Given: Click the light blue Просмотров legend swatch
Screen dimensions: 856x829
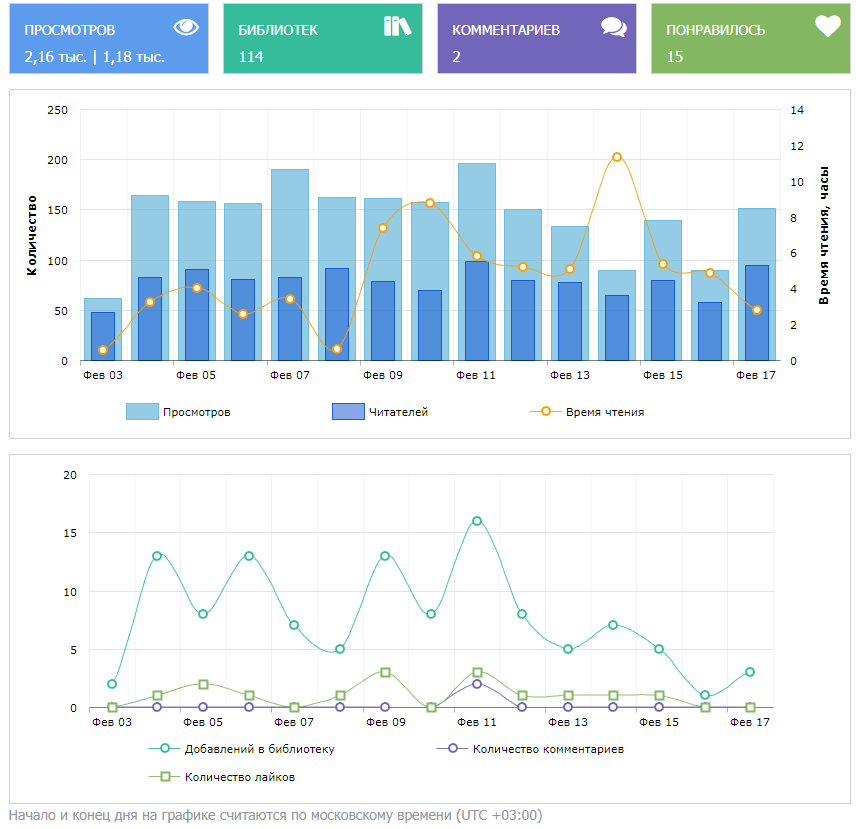Looking at the screenshot, I should pyautogui.click(x=141, y=412).
